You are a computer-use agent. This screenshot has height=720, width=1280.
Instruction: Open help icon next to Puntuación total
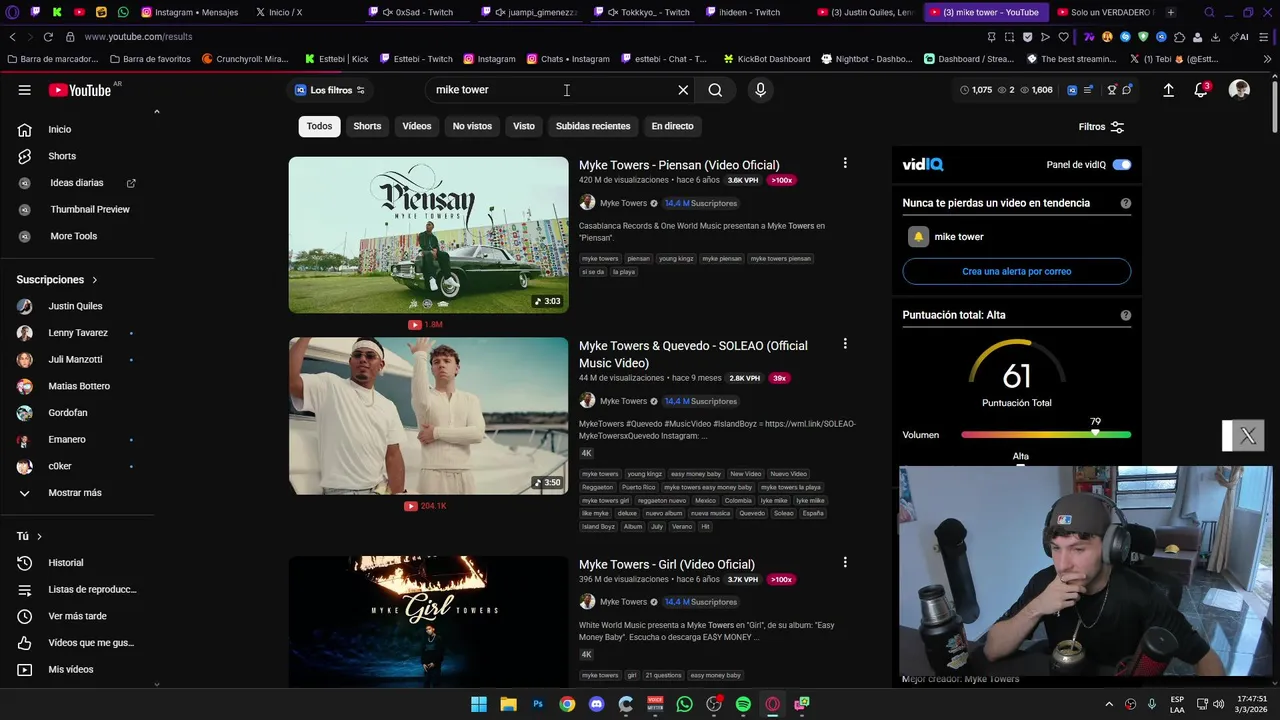pos(1125,315)
